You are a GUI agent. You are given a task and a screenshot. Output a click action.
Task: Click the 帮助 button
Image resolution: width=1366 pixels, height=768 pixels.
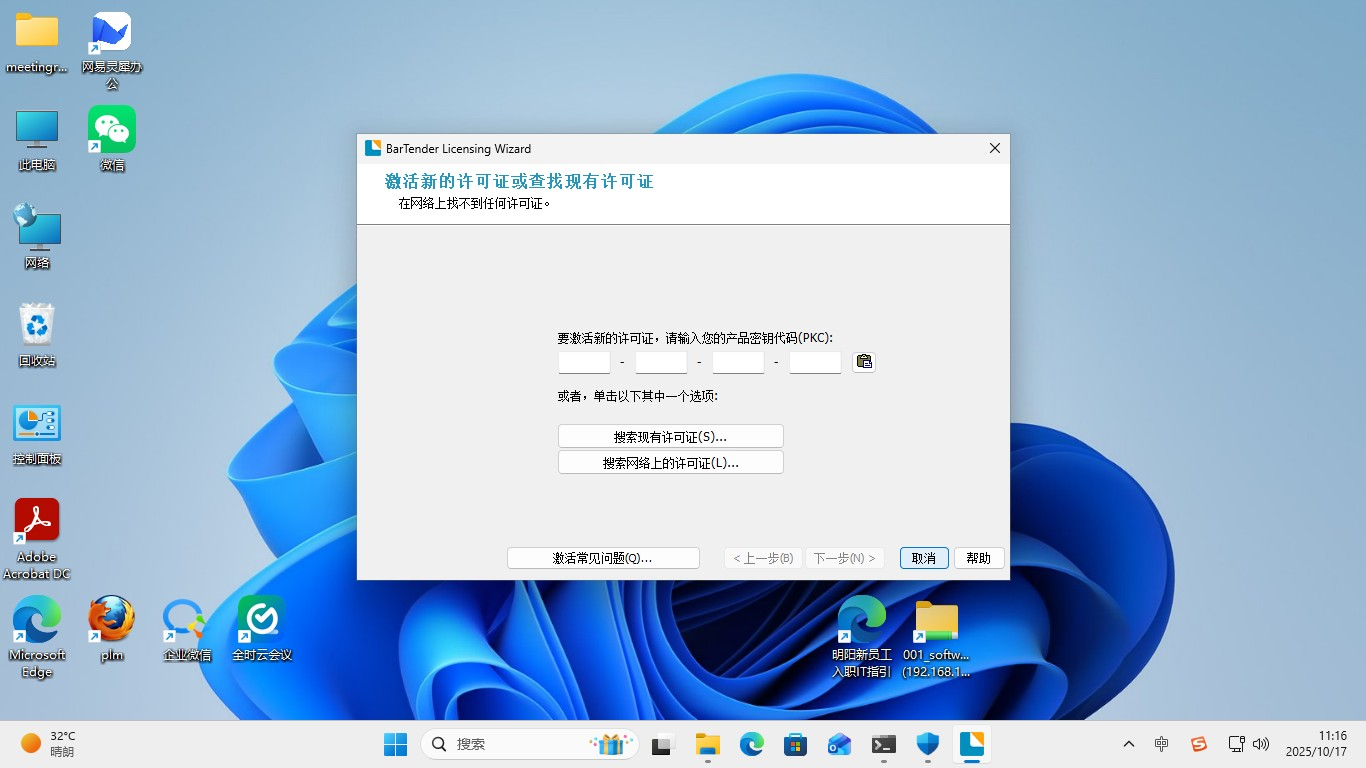tap(979, 558)
